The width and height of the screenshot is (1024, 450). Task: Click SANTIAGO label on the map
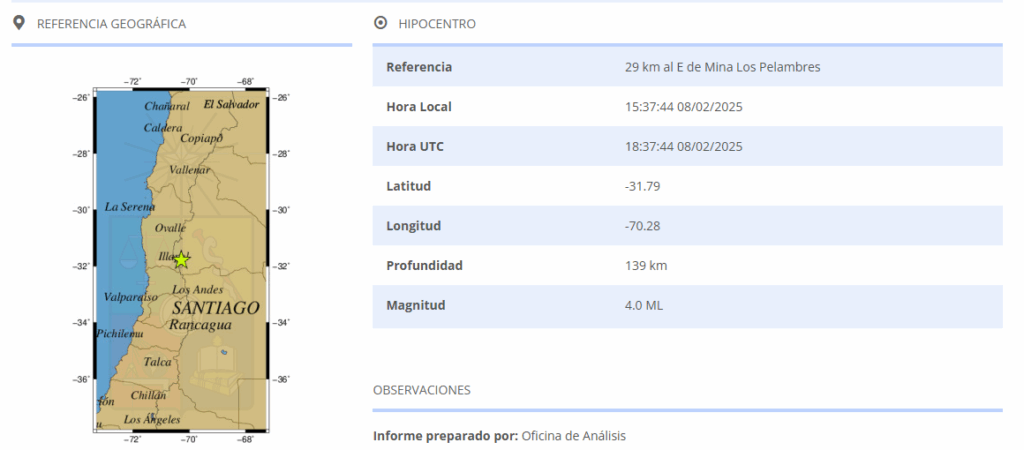pos(214,308)
